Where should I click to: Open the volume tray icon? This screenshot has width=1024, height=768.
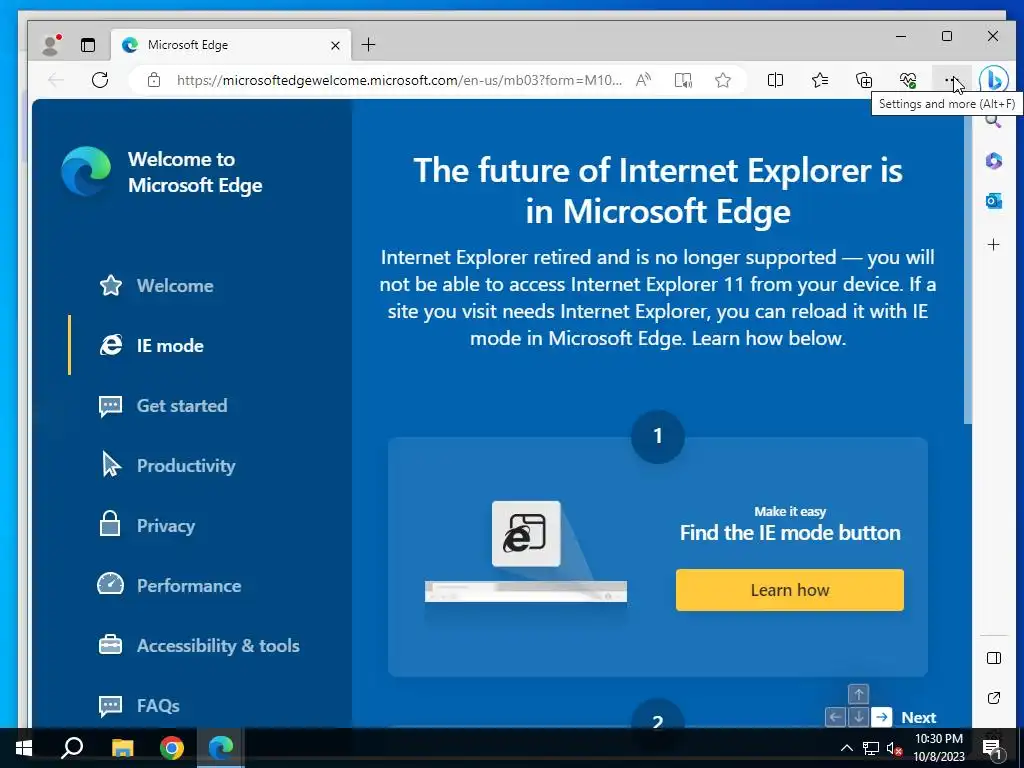pyautogui.click(x=894, y=748)
